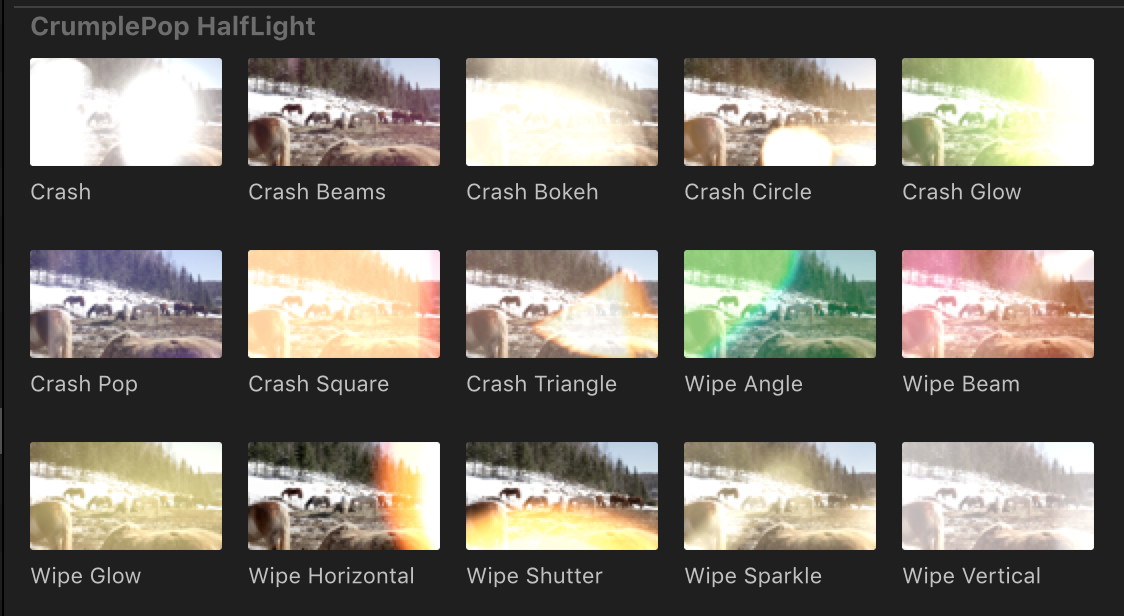Select the Crash transition thumbnail
Screen dimensions: 1124x616
point(126,112)
